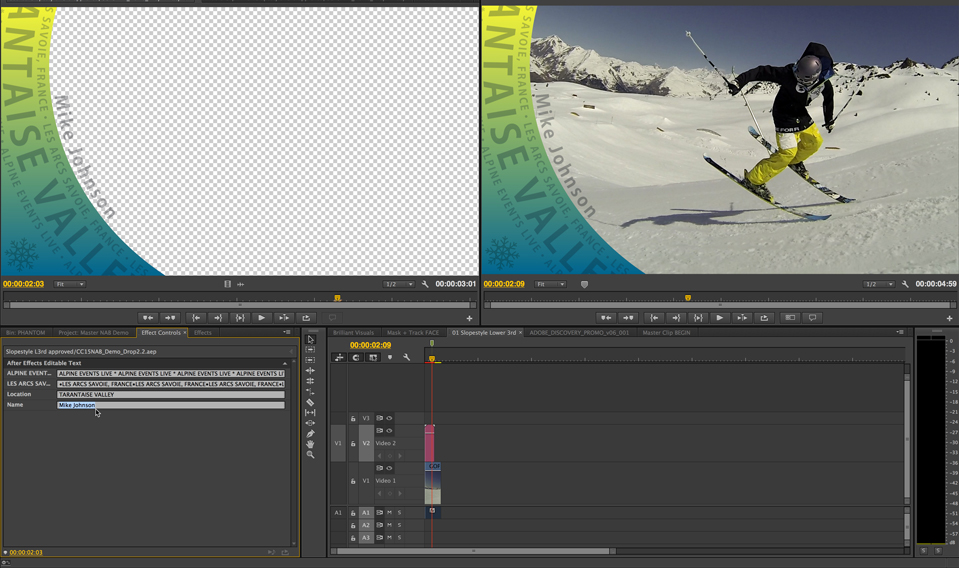This screenshot has width=959, height=568.
Task: Toggle V2 track targeting
Action: click(x=366, y=443)
